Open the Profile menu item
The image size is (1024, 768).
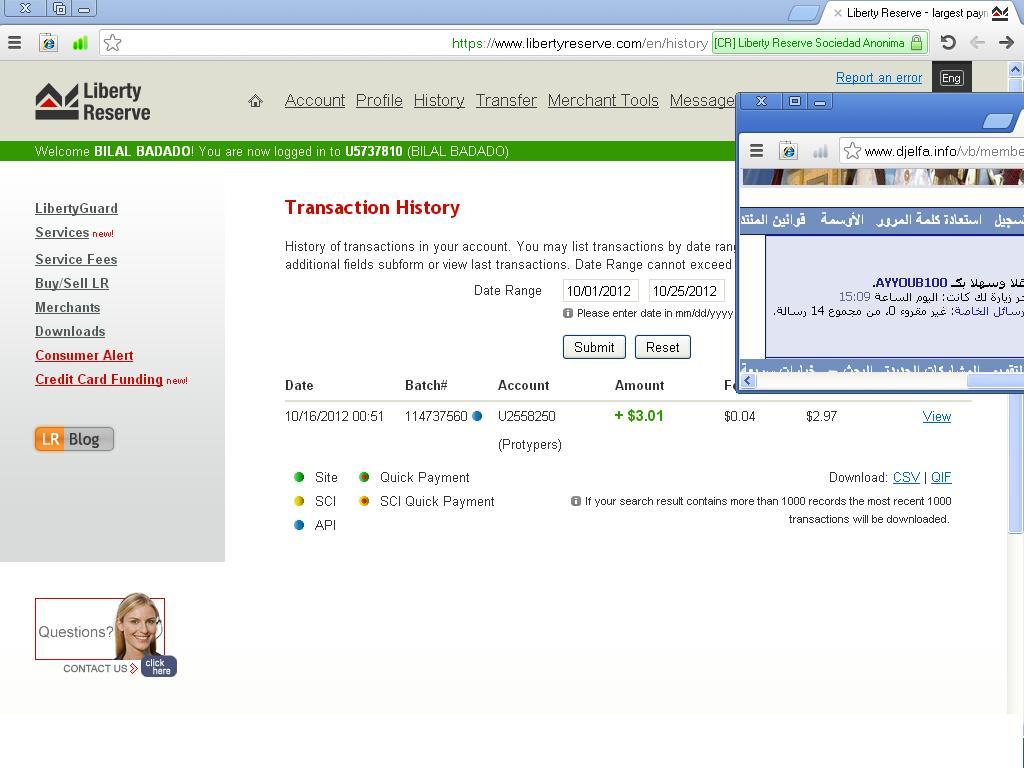point(379,101)
